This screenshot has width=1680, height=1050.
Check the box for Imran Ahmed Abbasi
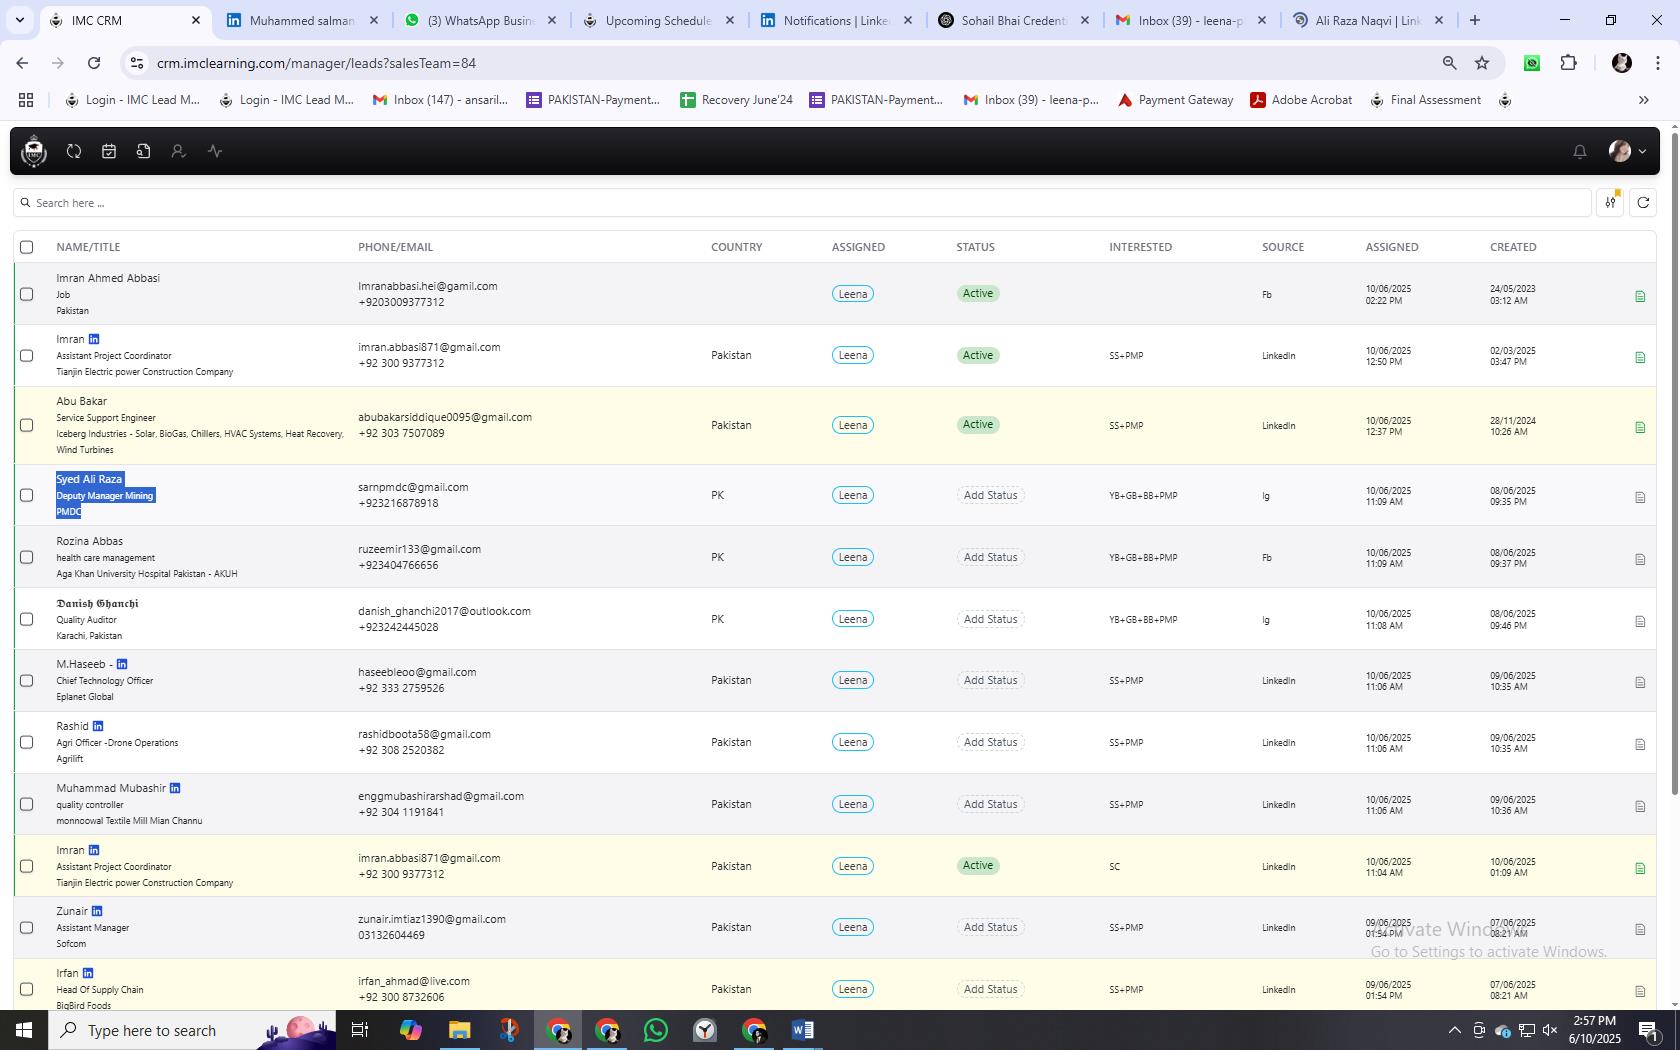coord(27,294)
